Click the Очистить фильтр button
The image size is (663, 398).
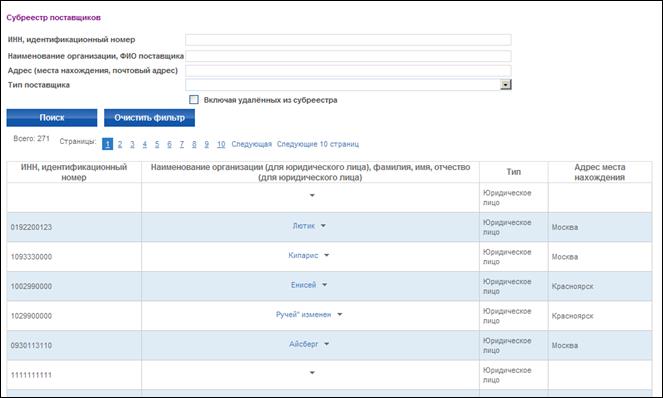[149, 118]
